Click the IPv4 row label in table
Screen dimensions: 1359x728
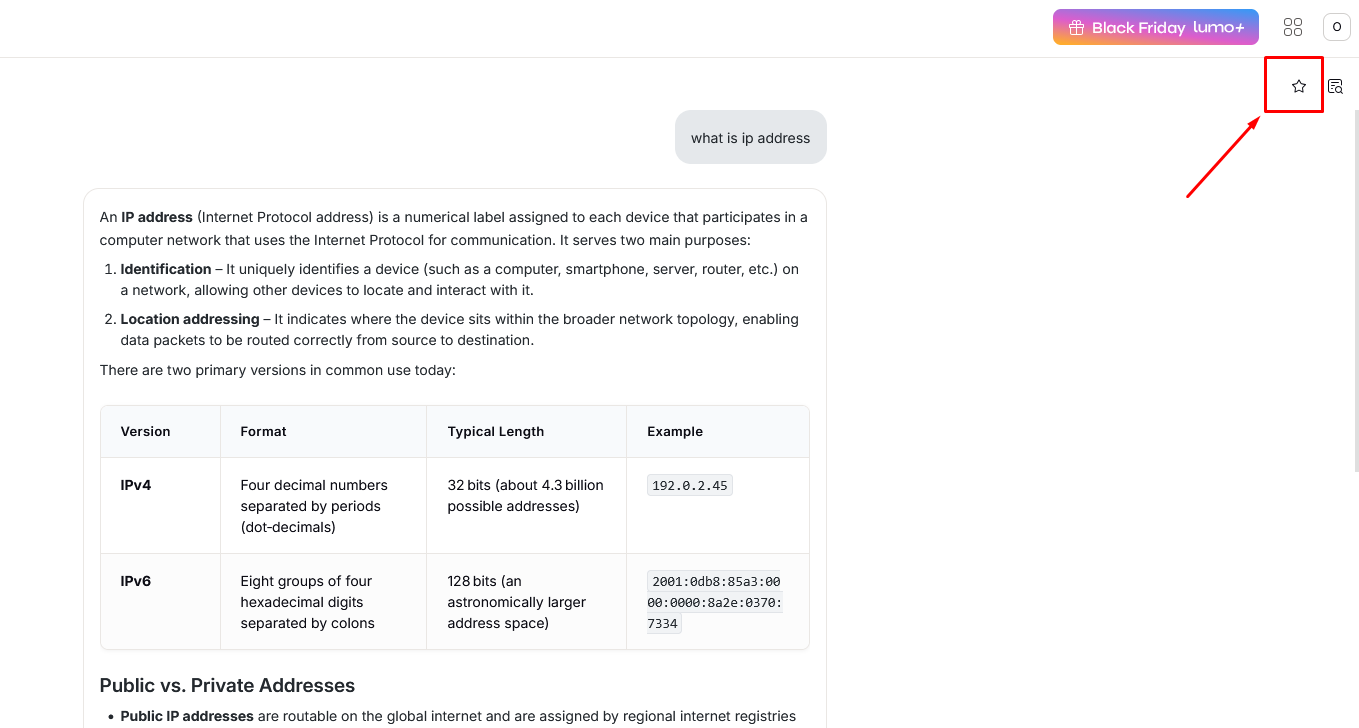pyautogui.click(x=136, y=485)
